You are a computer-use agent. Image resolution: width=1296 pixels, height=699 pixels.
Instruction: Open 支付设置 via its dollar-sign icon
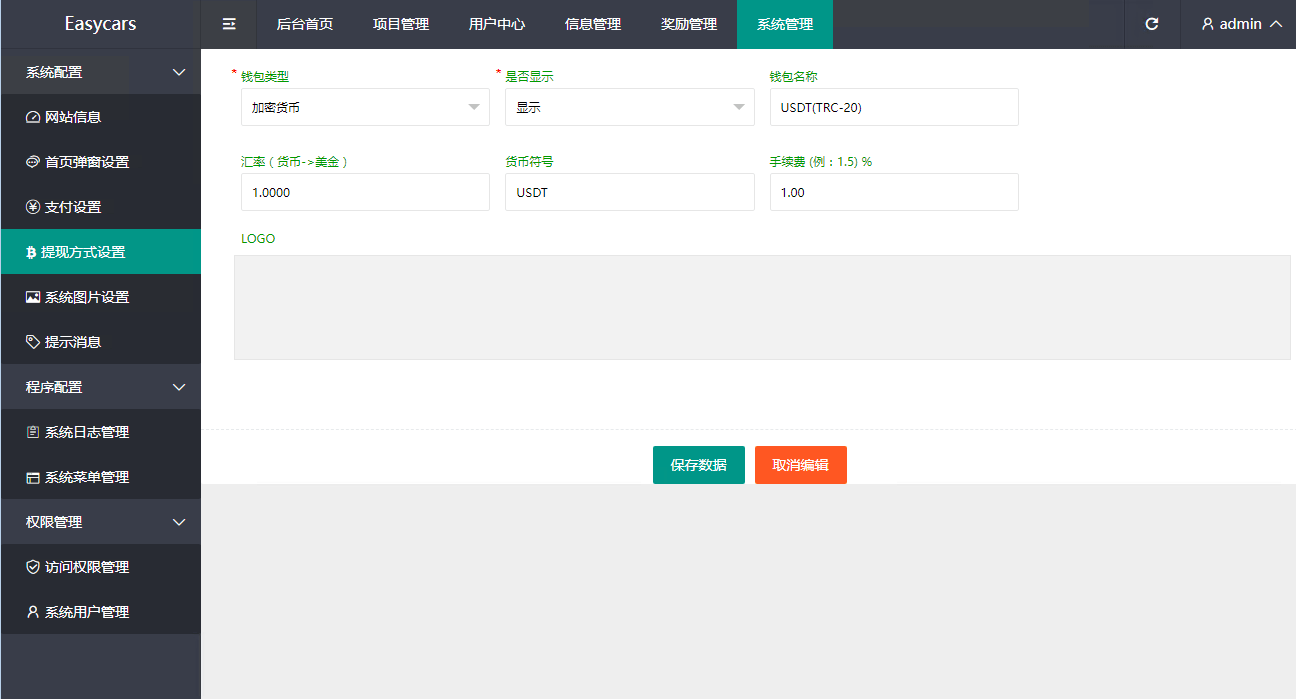click(34, 206)
